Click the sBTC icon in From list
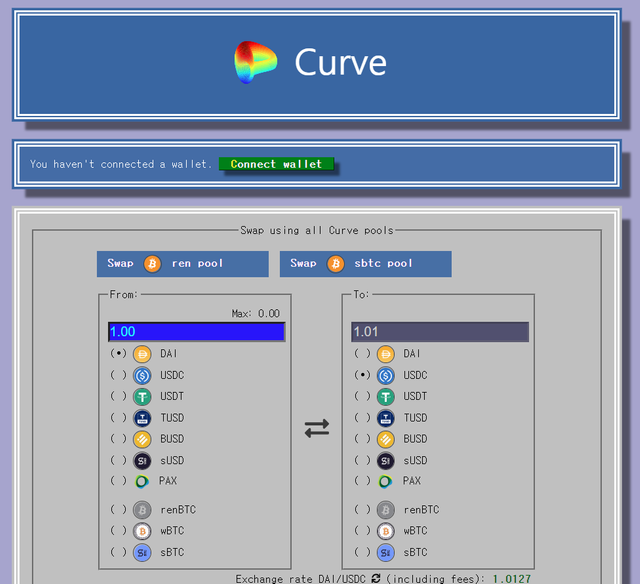This screenshot has height=584, width=640. coord(142,553)
